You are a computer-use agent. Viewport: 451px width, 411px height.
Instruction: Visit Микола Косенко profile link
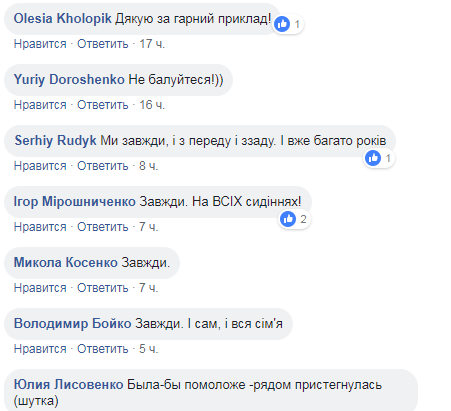[66, 263]
